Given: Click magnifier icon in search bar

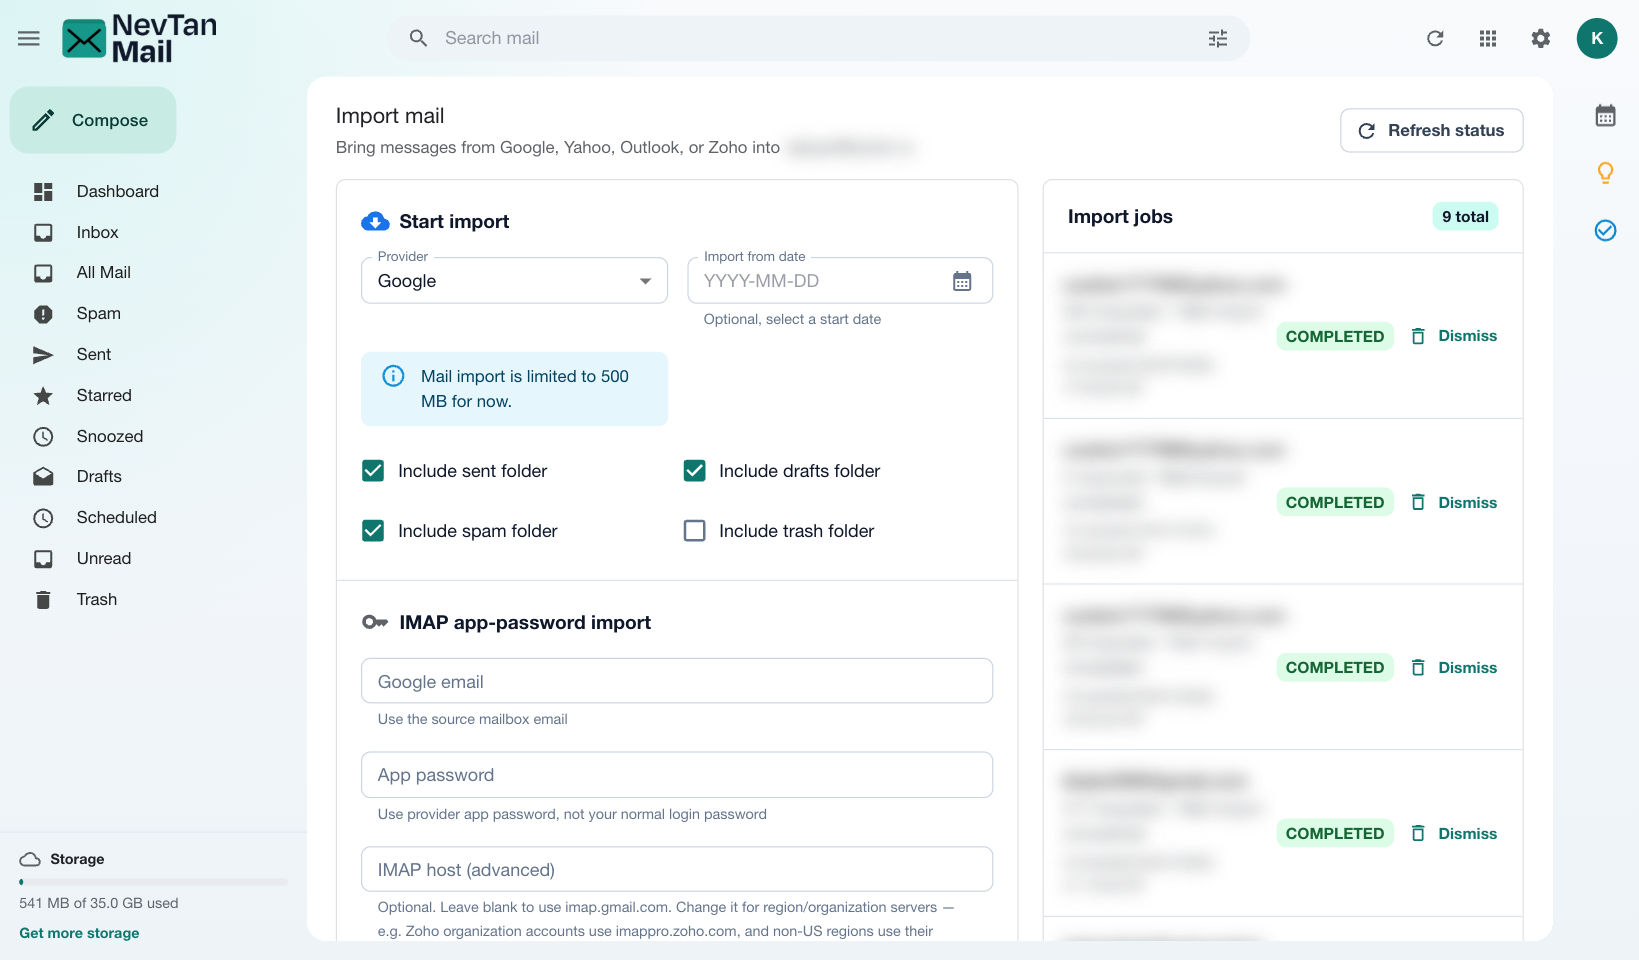Looking at the screenshot, I should pyautogui.click(x=418, y=38).
